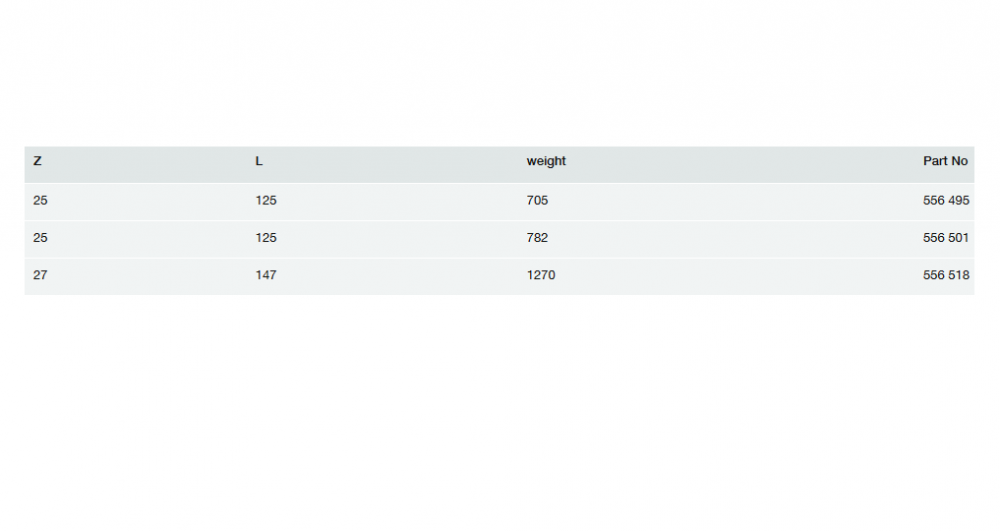Image resolution: width=1000 pixels, height=531 pixels.
Task: Select the Z value 27
Action: pyautogui.click(x=40, y=275)
